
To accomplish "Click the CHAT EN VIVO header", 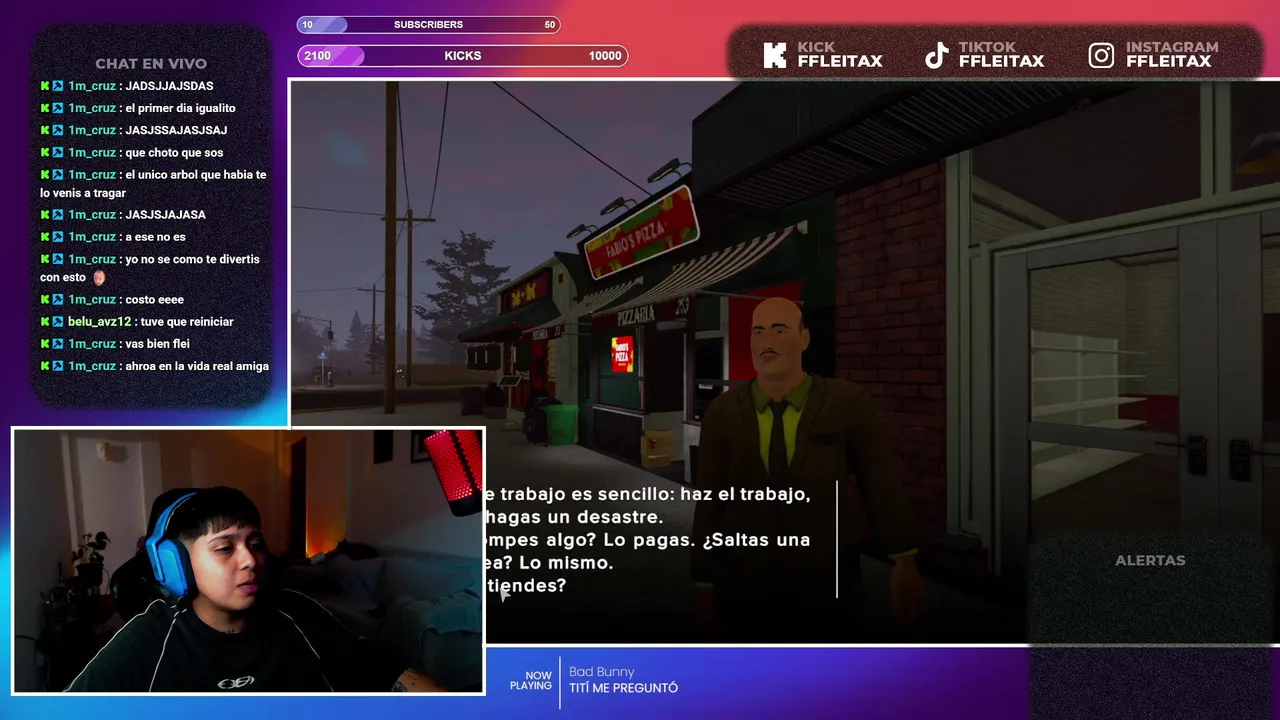I will (x=151, y=64).
